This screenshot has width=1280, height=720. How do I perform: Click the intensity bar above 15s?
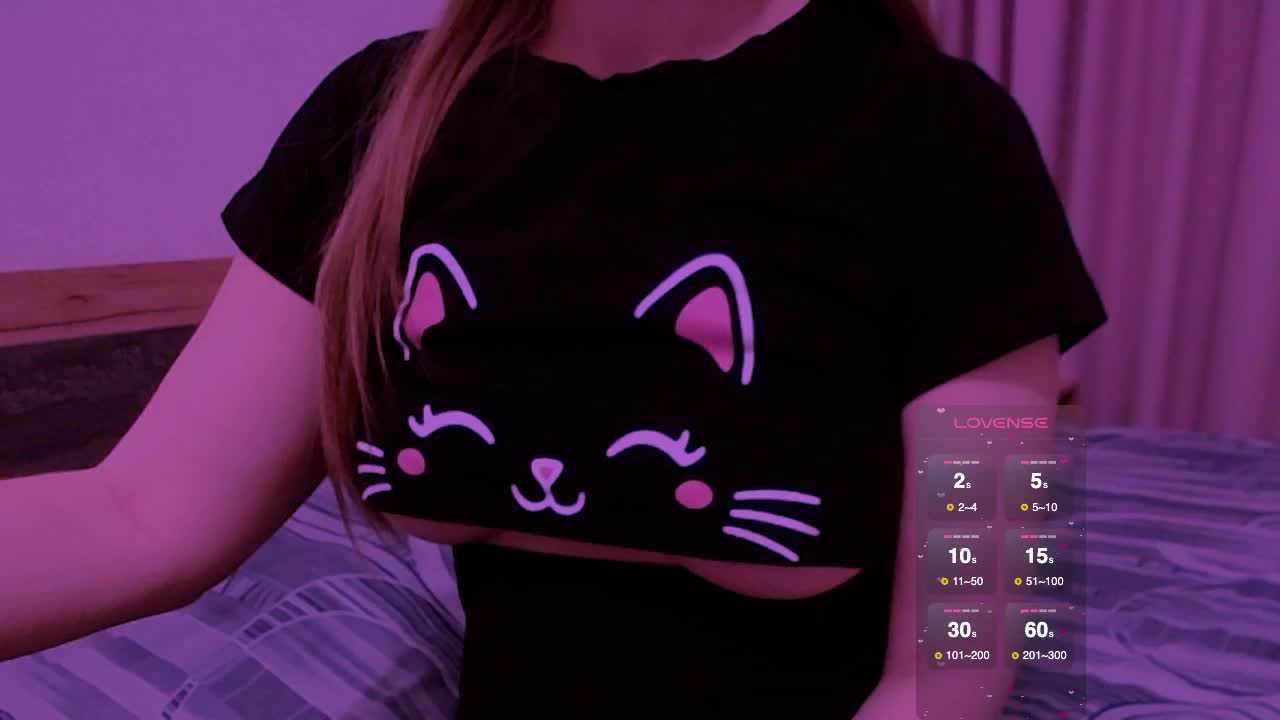[1039, 537]
